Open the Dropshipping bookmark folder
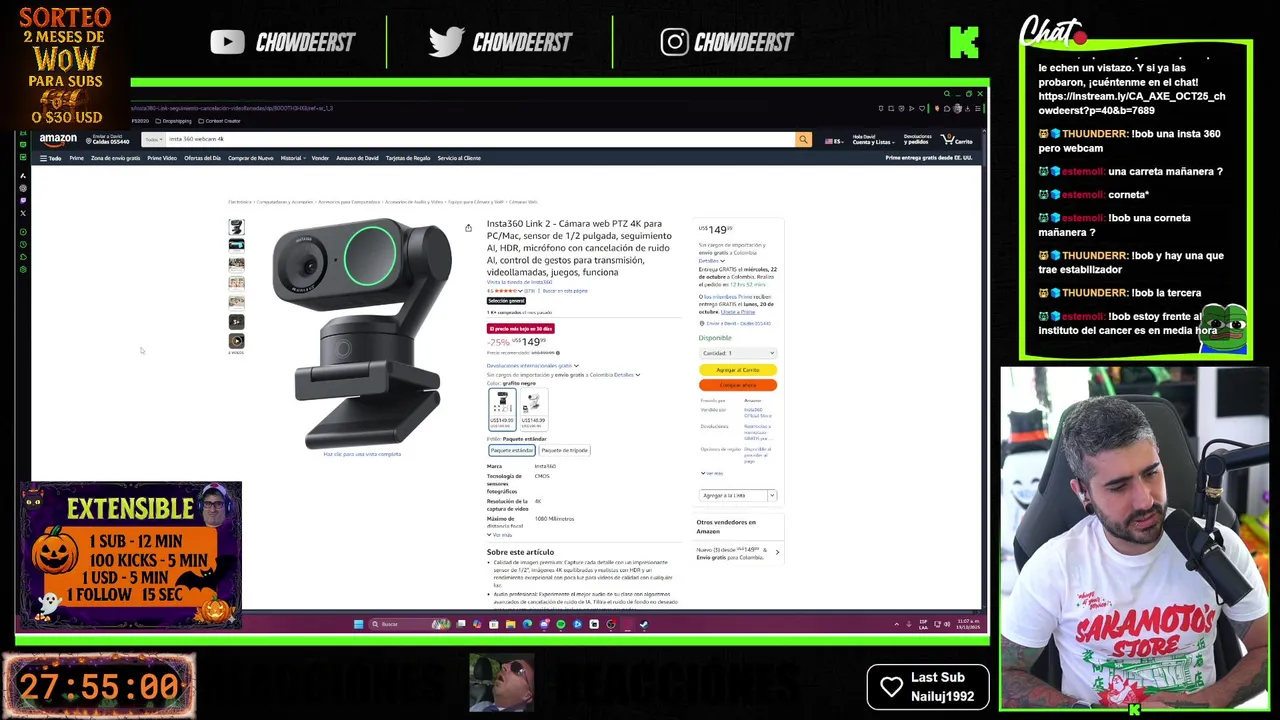 175,121
